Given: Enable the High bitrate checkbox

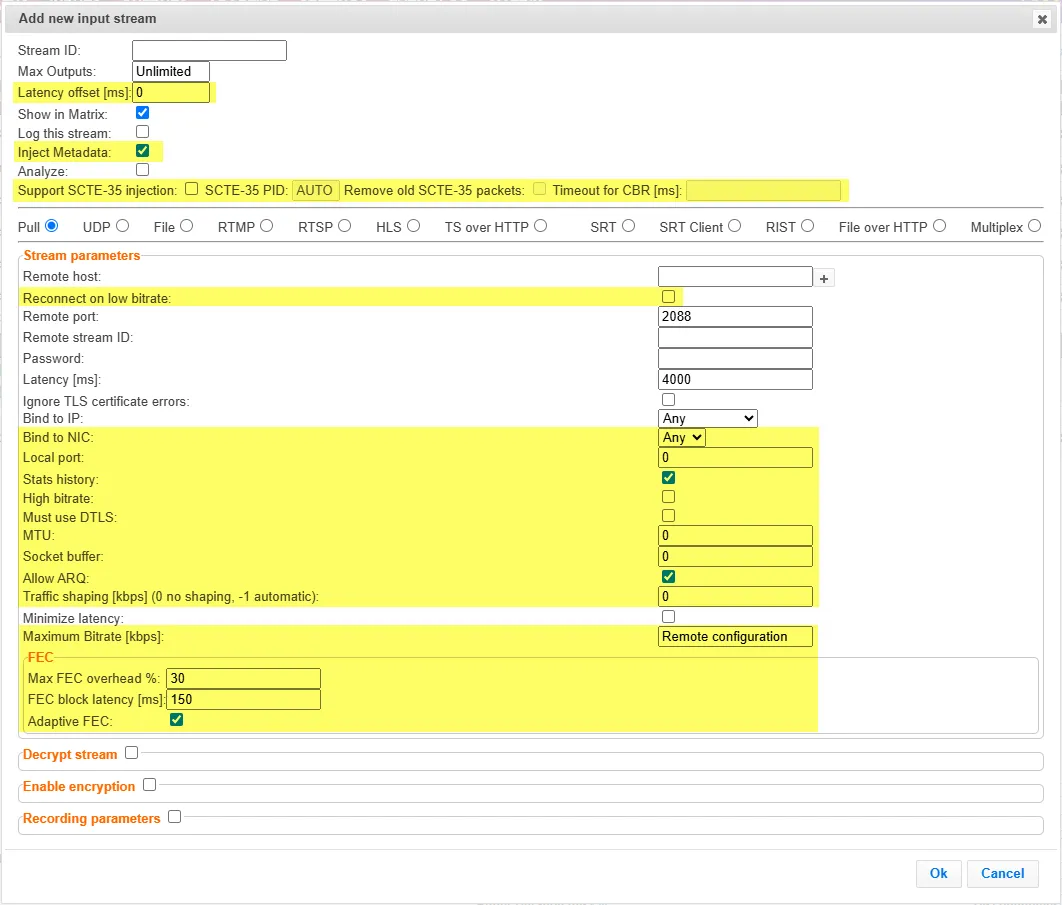Looking at the screenshot, I should pos(668,497).
